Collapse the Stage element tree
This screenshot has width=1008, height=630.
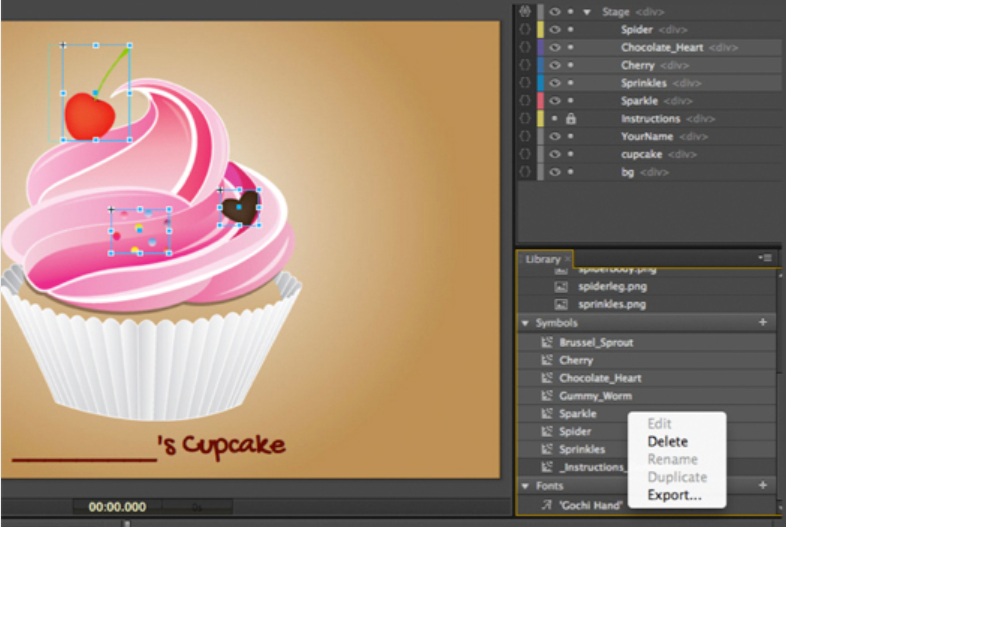pos(587,12)
